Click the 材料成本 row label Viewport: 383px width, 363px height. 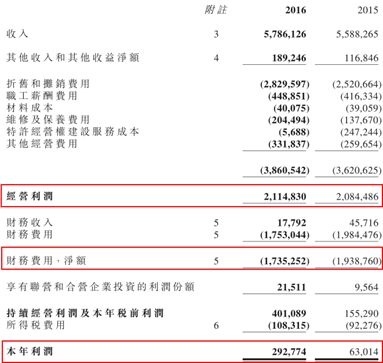click(29, 108)
